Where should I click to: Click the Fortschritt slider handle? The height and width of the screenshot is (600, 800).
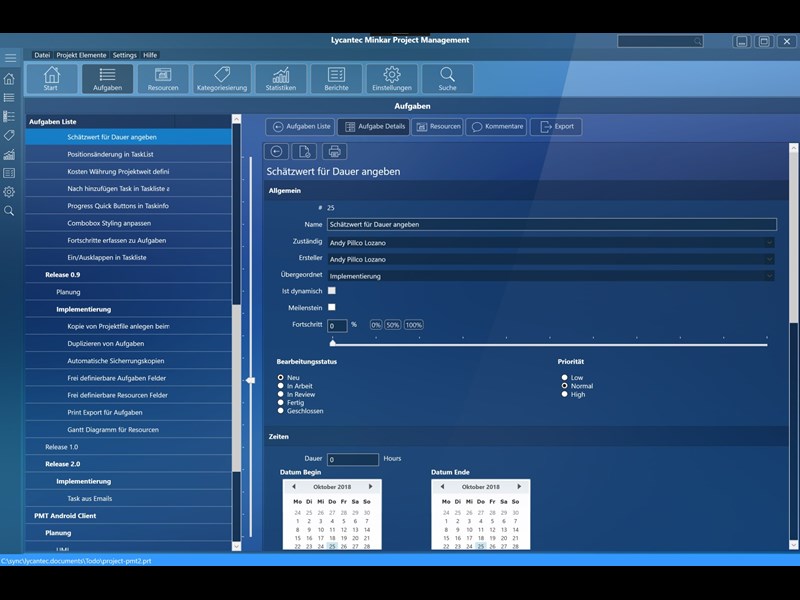[333, 343]
